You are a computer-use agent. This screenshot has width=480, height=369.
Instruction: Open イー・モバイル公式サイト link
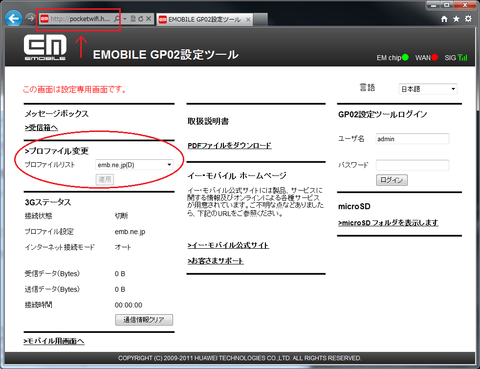[228, 245]
